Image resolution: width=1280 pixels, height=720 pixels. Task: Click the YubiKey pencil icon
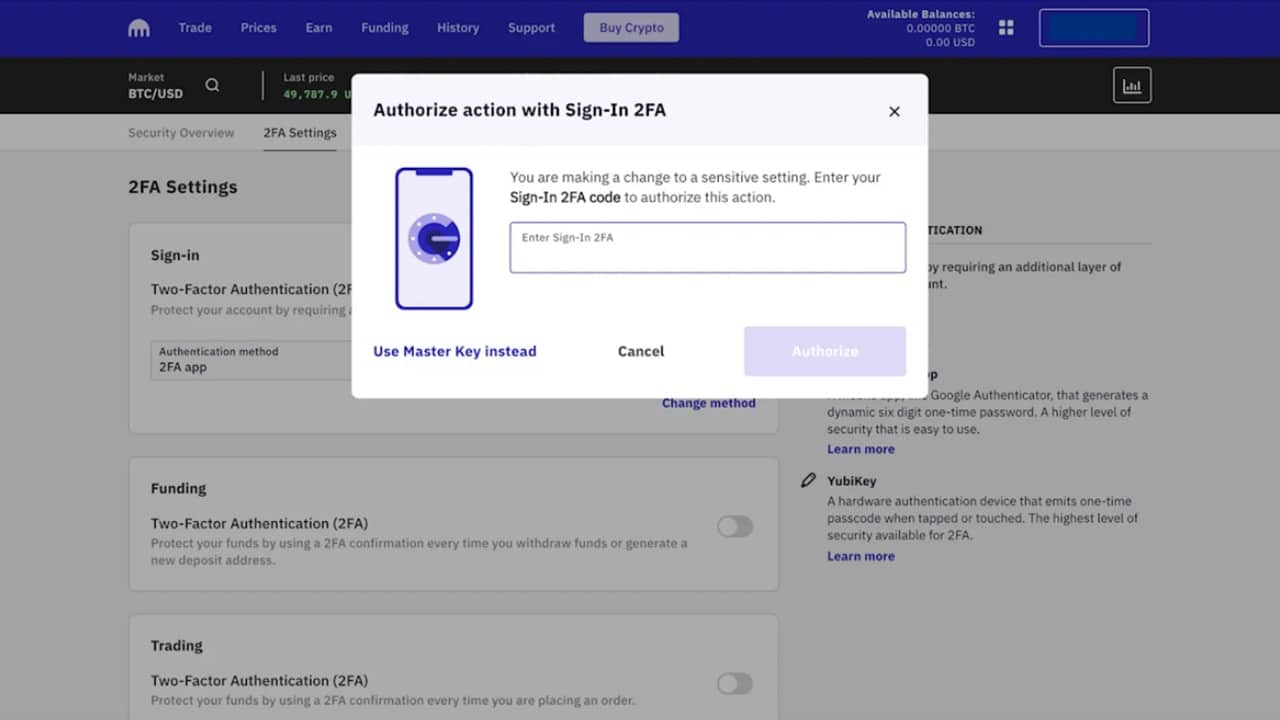(808, 481)
